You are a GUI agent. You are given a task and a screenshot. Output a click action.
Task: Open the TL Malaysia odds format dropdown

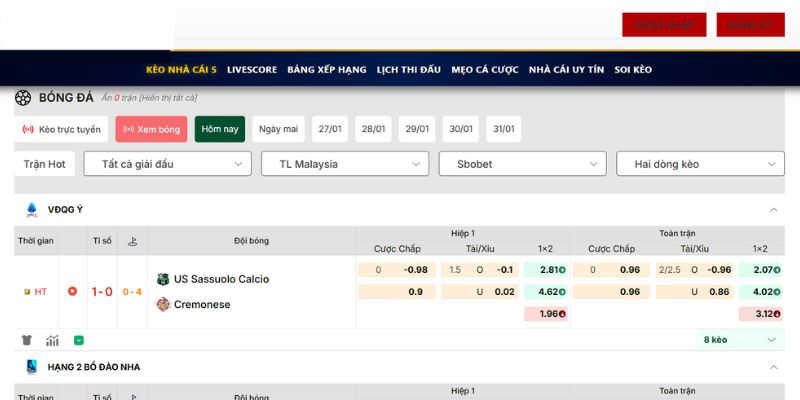pyautogui.click(x=345, y=164)
